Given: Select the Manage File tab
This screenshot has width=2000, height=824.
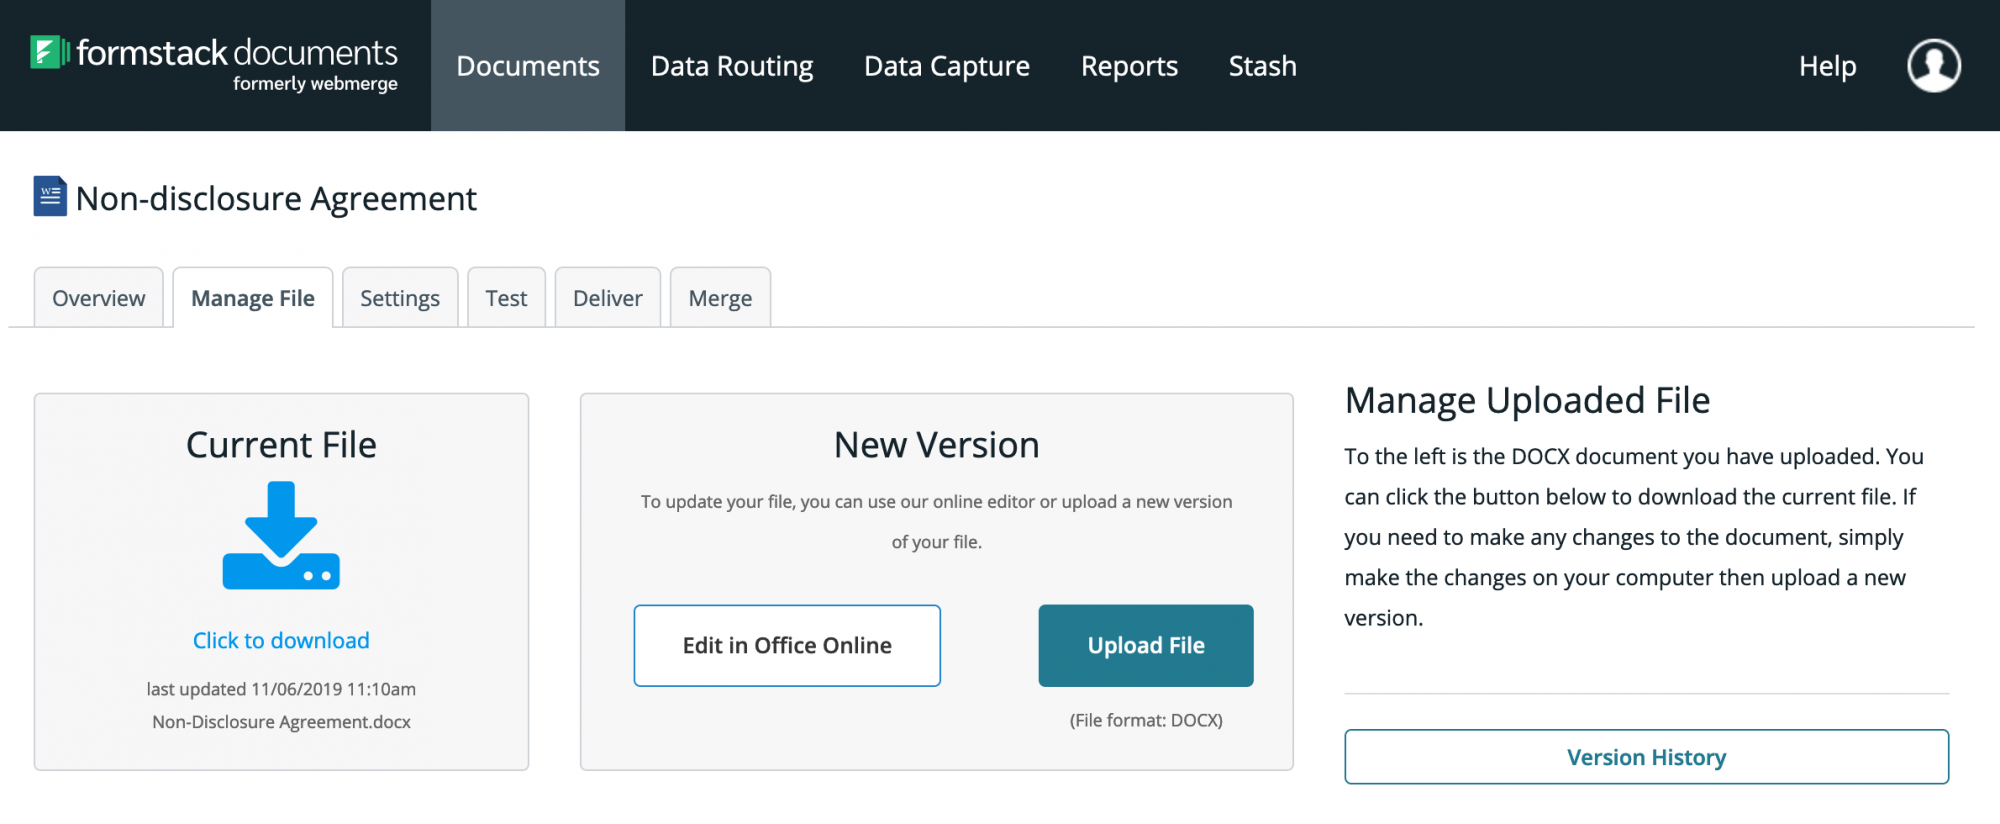Looking at the screenshot, I should coord(253,298).
